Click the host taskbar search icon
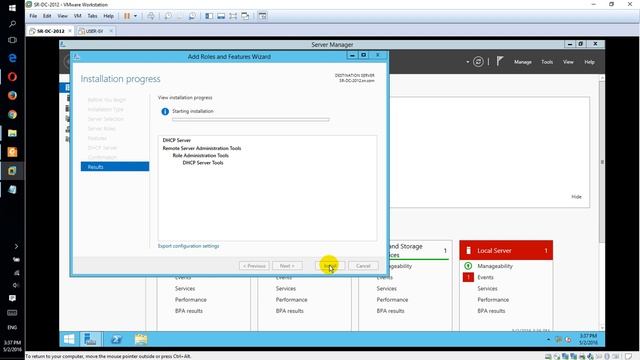This screenshot has height=360, width=640. point(12,24)
